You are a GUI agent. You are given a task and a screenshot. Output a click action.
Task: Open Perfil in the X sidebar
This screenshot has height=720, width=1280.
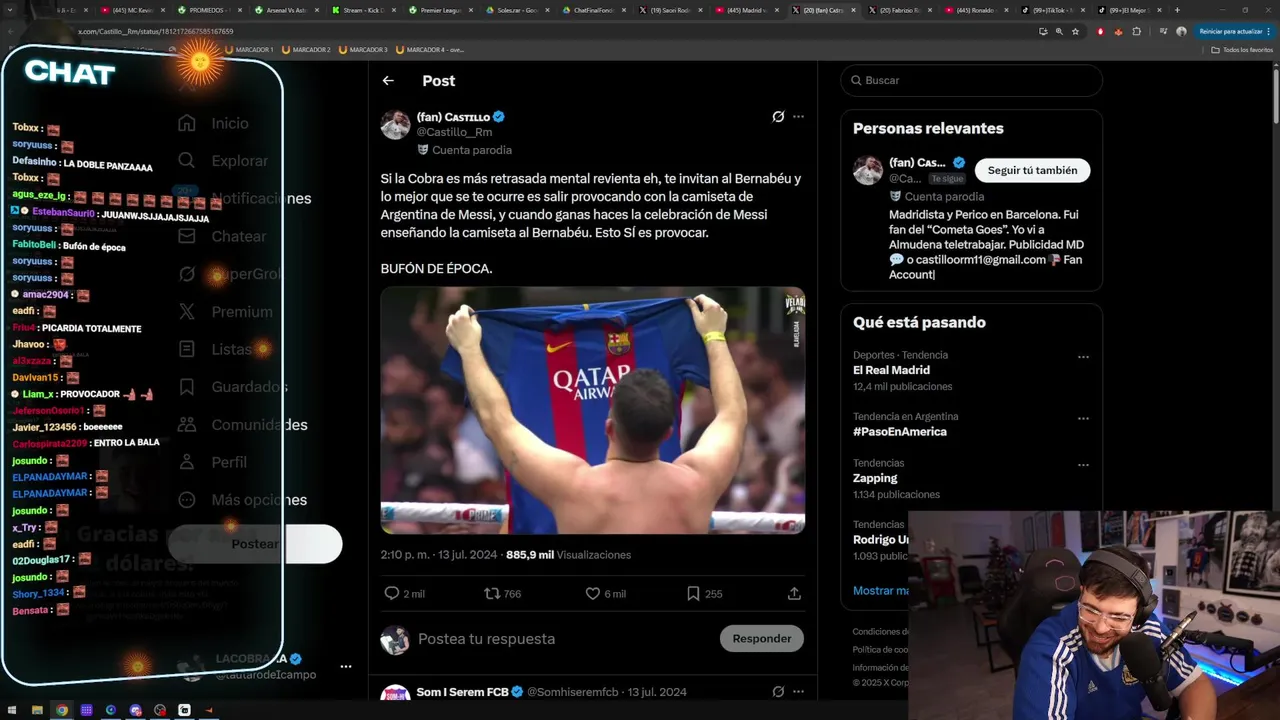point(212,462)
